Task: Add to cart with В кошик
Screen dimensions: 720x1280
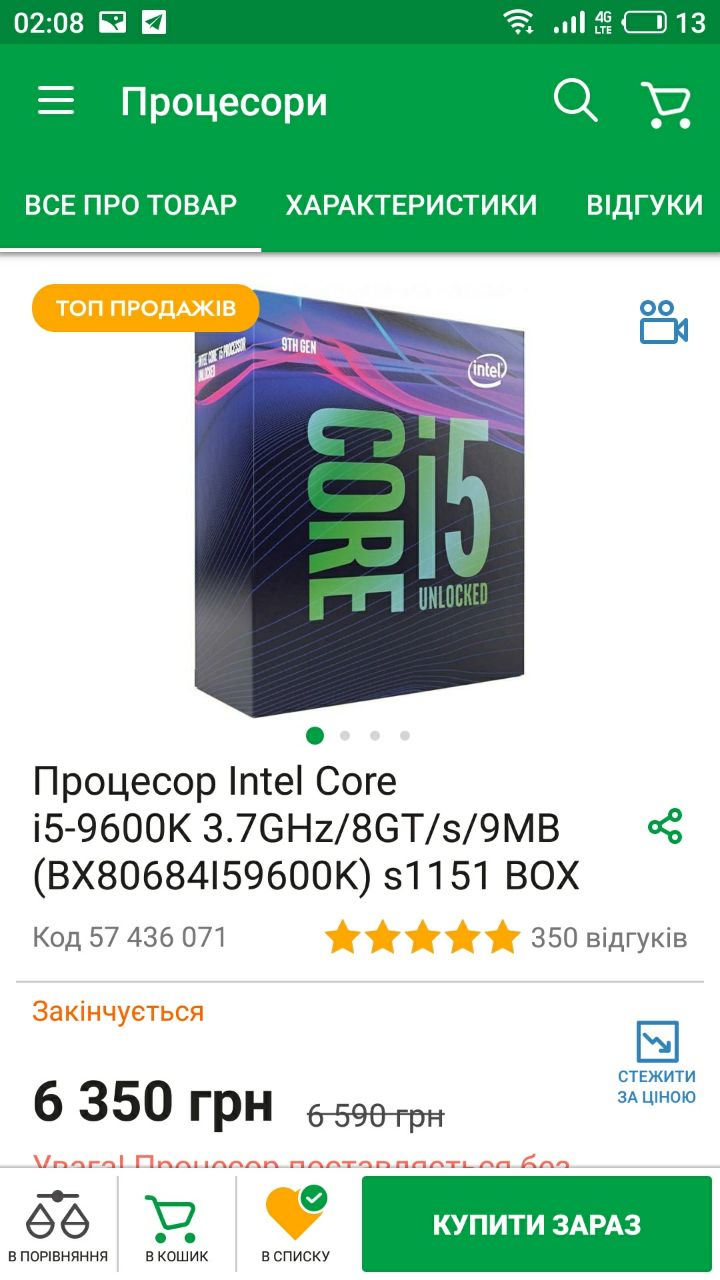Action: pyautogui.click(x=177, y=1226)
